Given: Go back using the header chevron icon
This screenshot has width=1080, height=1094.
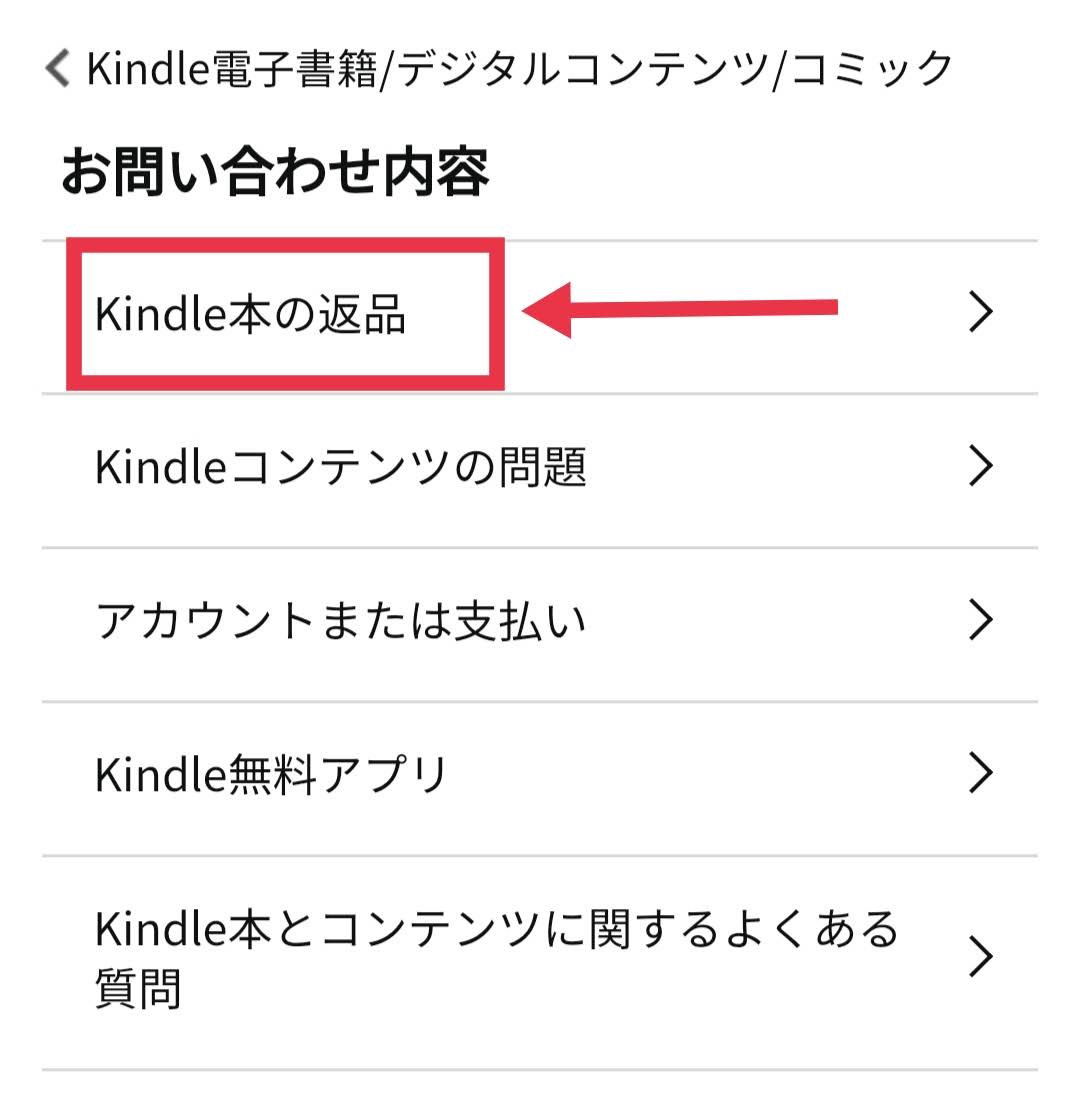Looking at the screenshot, I should coord(57,68).
